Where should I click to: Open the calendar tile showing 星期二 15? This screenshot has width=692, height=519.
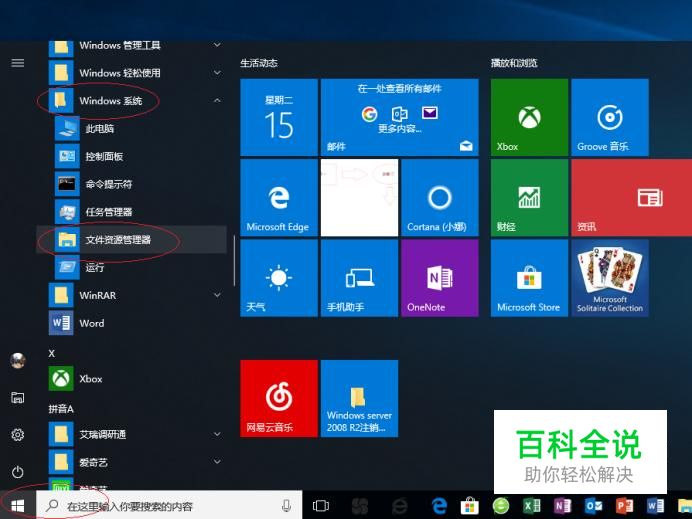279,117
